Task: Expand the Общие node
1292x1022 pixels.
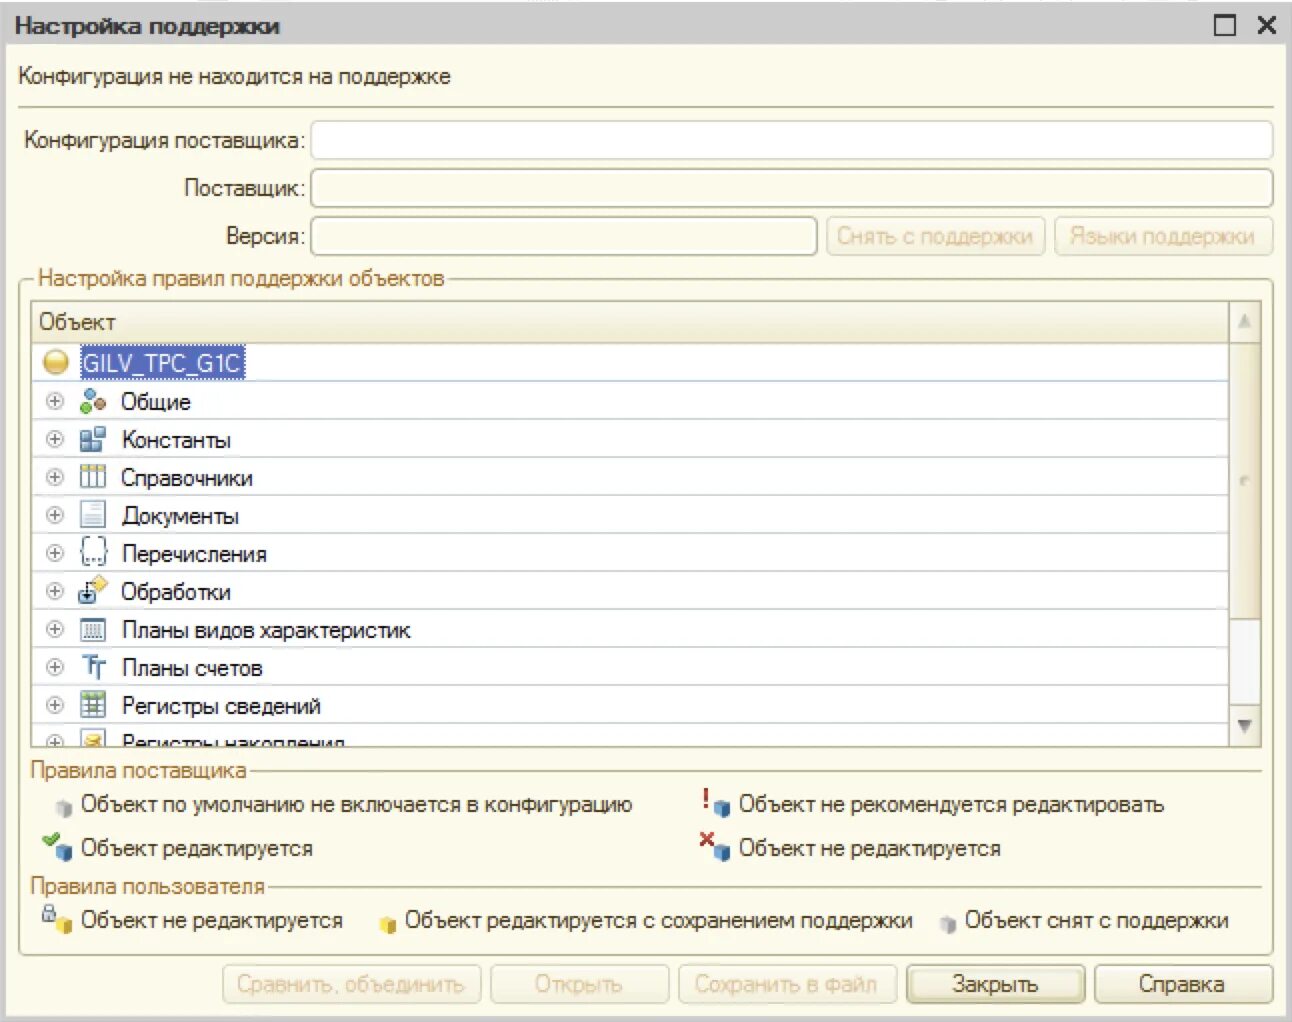Action: (x=55, y=401)
